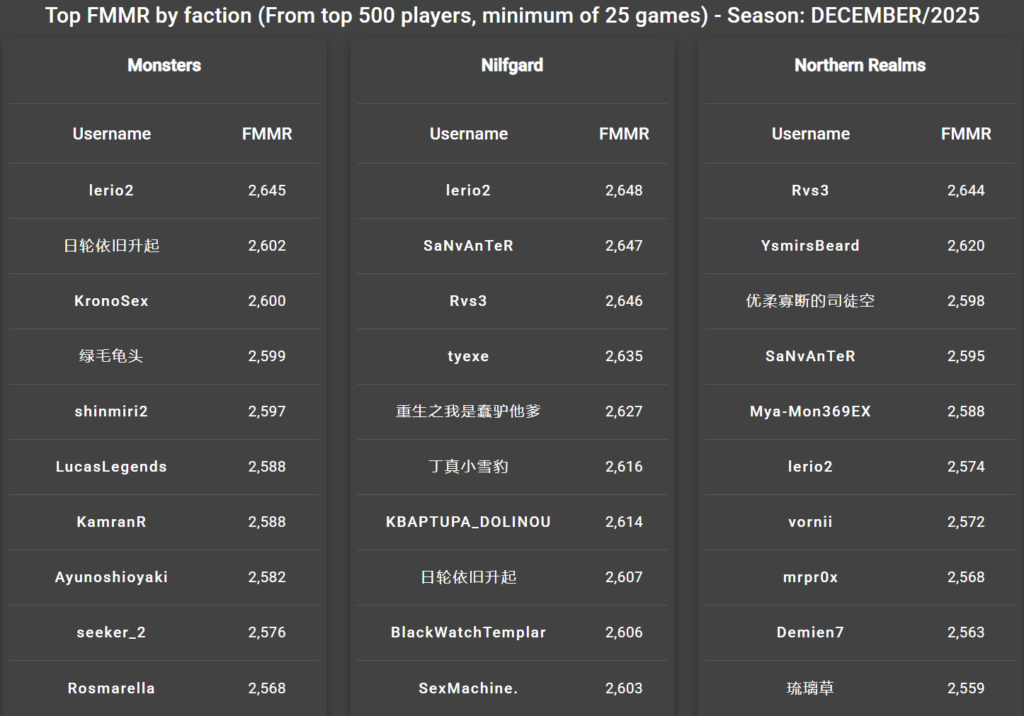Open the Demien7 player entry
The image size is (1024, 716).
[x=810, y=632]
